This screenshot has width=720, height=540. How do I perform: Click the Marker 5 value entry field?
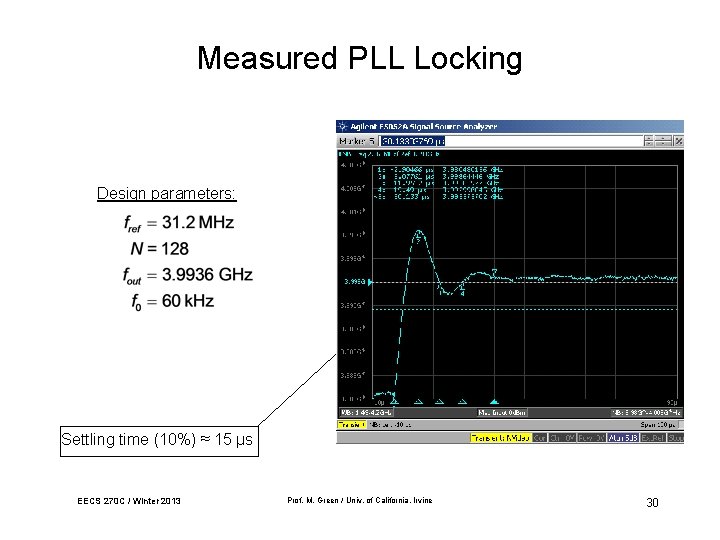pos(511,141)
